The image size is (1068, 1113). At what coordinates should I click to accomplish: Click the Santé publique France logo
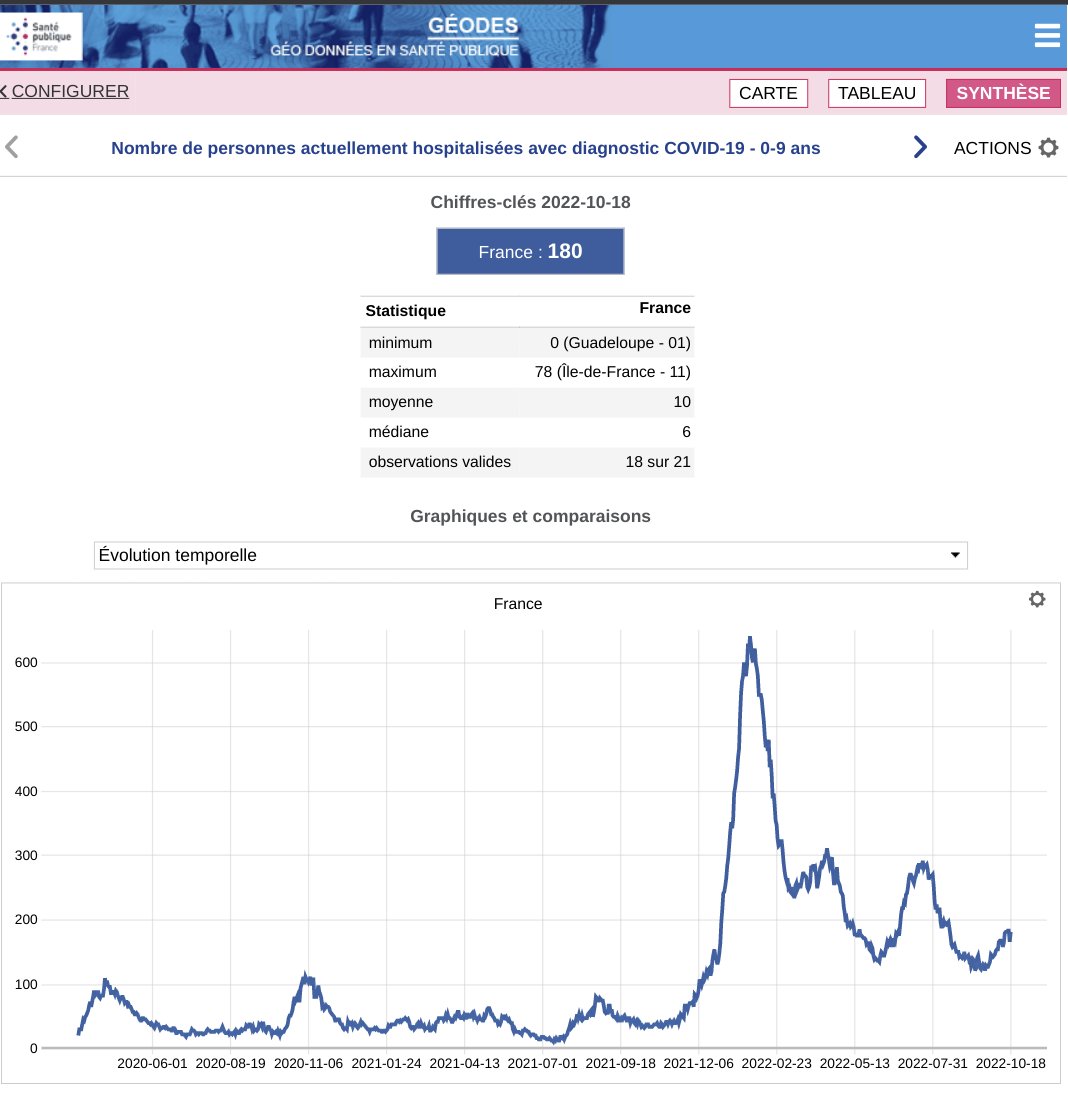click(x=41, y=35)
